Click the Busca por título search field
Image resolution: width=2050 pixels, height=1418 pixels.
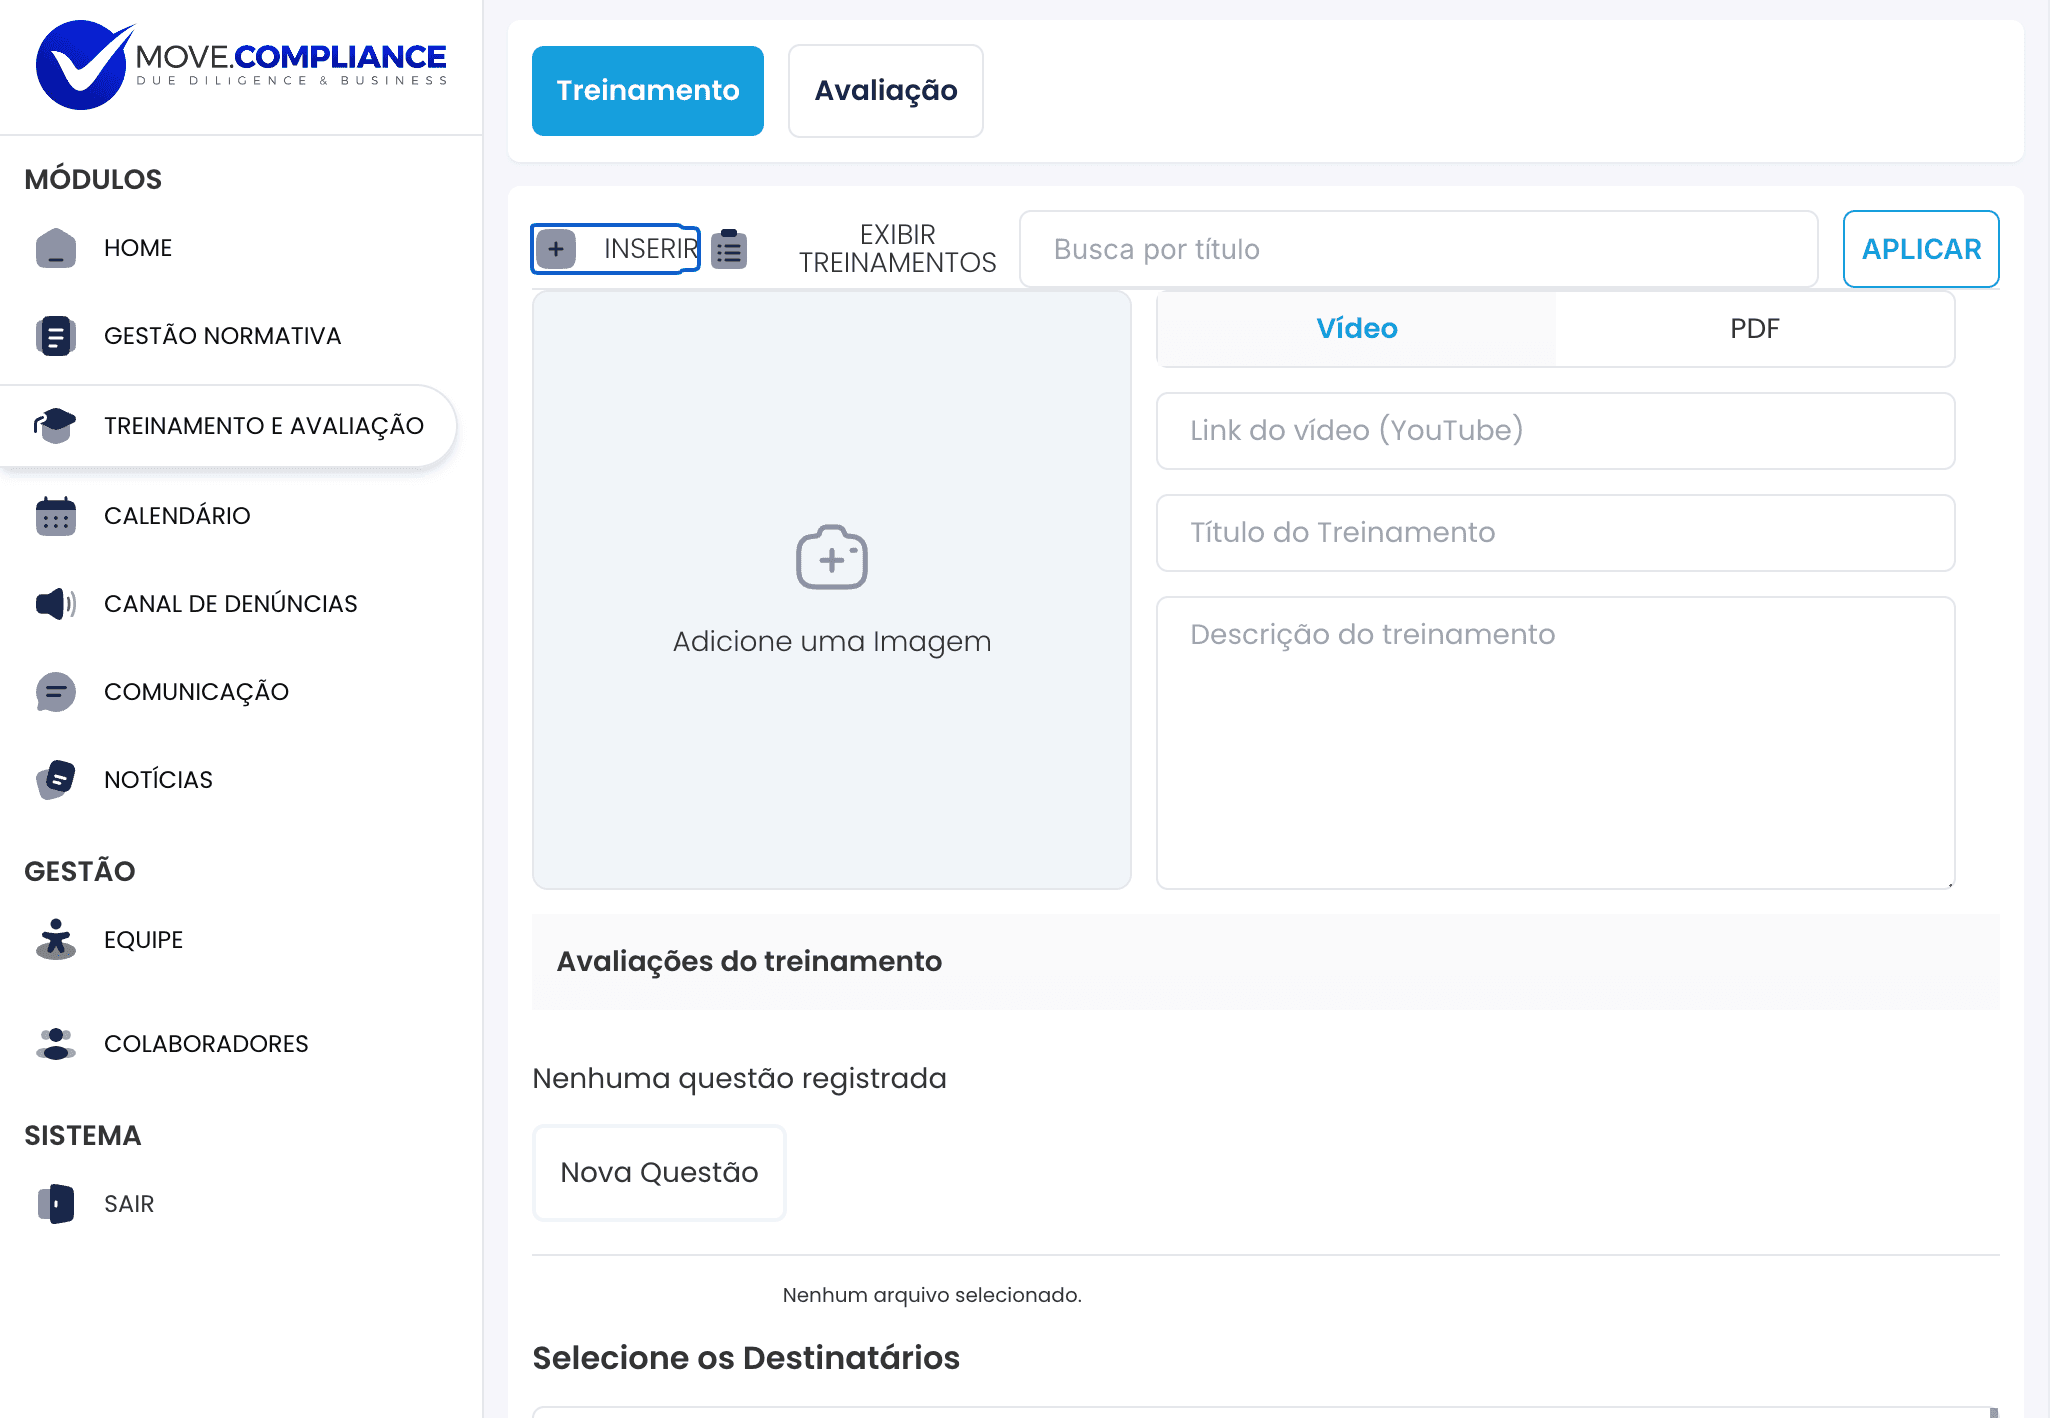[1418, 249]
